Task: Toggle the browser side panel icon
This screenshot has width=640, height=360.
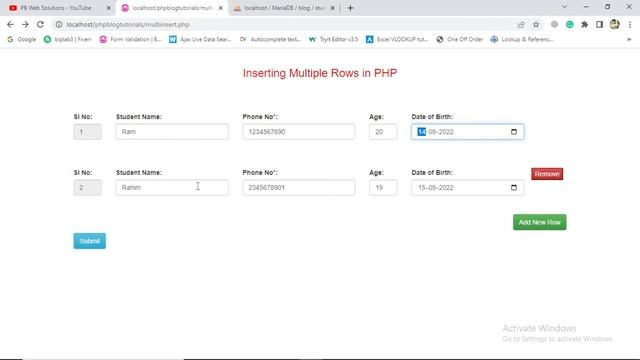Action: pos(599,24)
